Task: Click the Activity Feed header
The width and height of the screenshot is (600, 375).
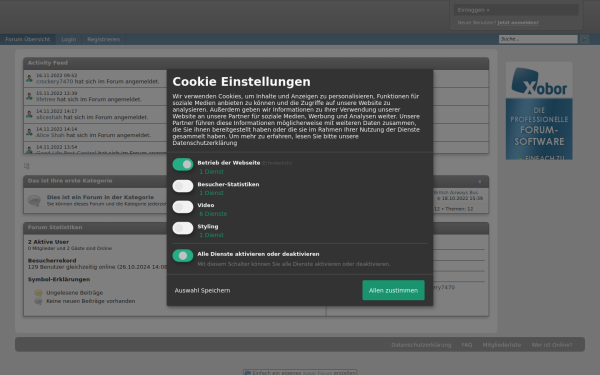Action: [256, 63]
